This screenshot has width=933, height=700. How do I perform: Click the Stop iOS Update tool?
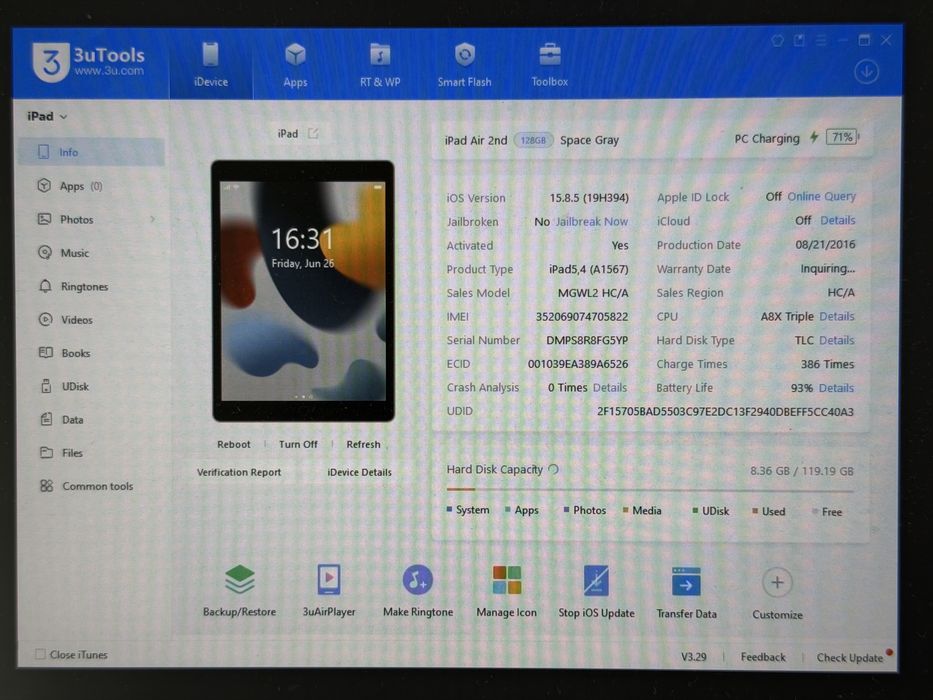coord(596,592)
